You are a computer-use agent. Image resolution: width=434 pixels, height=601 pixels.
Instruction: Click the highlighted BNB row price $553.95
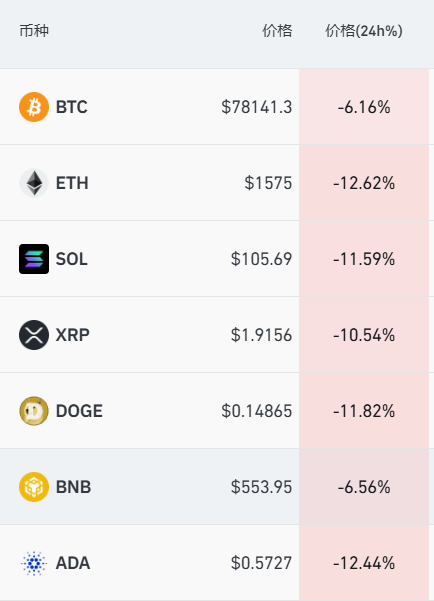click(261, 487)
